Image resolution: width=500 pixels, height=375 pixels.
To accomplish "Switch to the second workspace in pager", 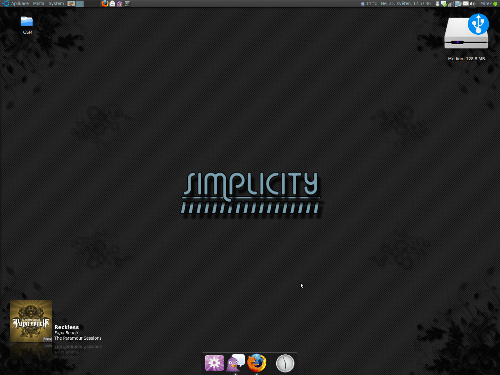I will 80,4.
